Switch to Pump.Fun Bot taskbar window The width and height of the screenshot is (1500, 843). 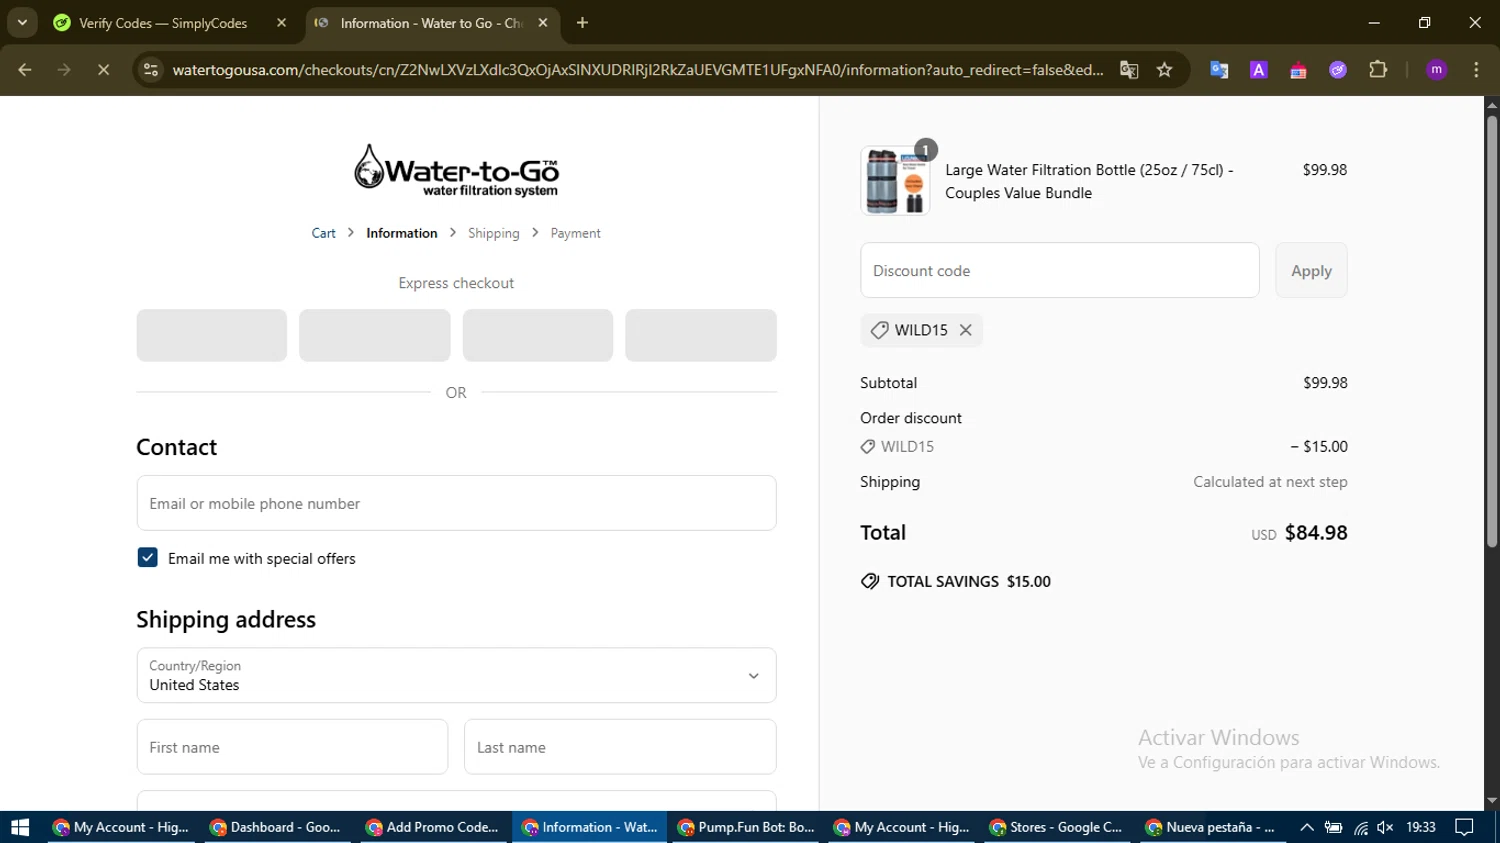coord(746,827)
